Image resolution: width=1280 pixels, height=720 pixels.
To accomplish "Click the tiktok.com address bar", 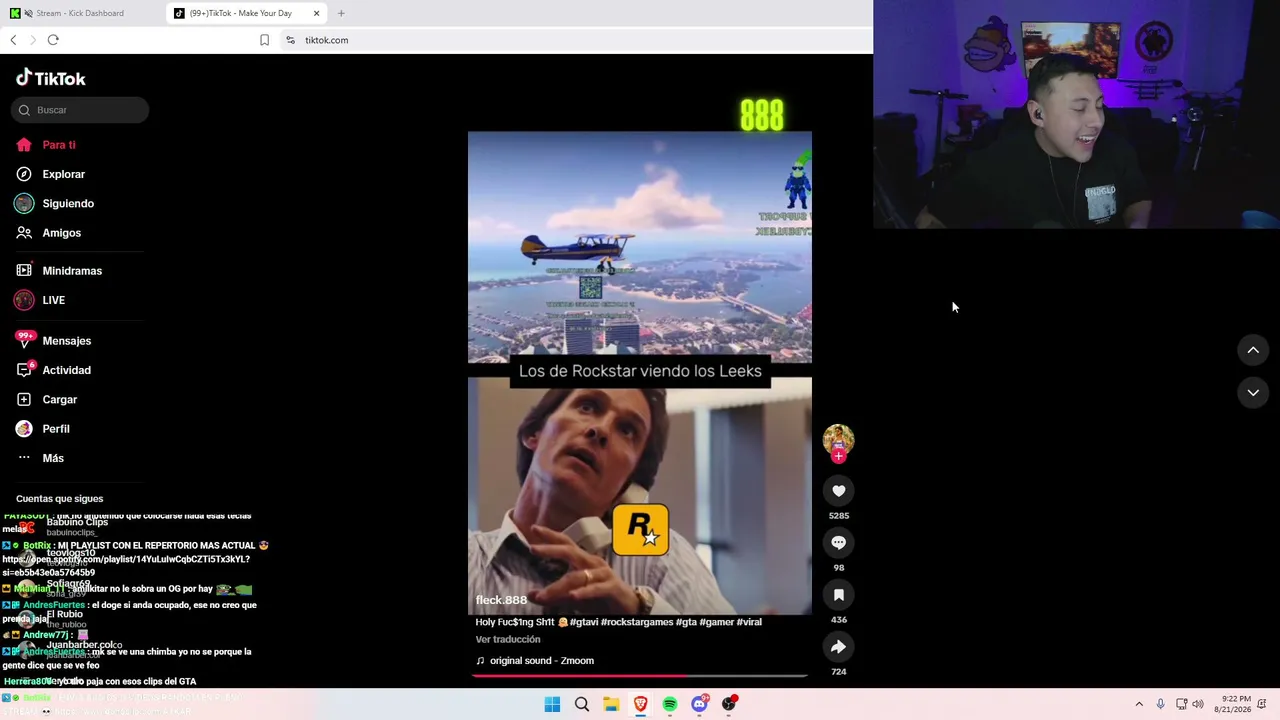I will pos(326,40).
